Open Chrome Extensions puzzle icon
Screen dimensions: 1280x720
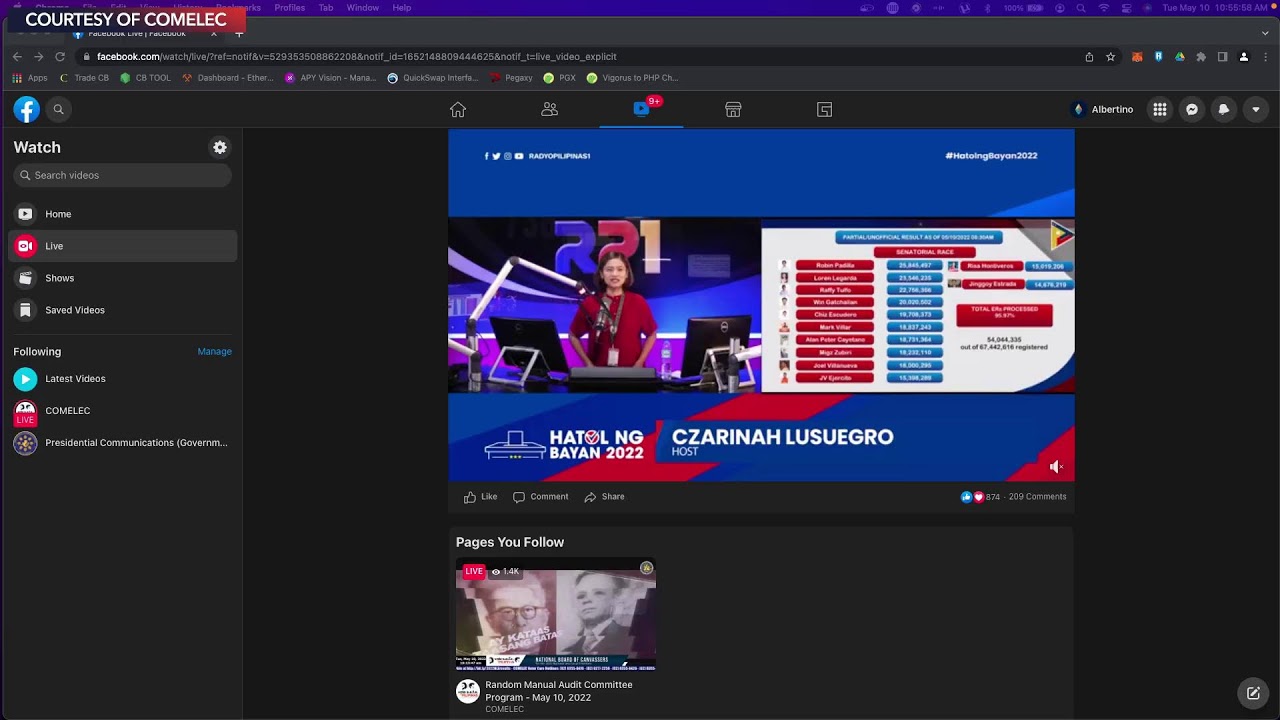[x=1201, y=57]
